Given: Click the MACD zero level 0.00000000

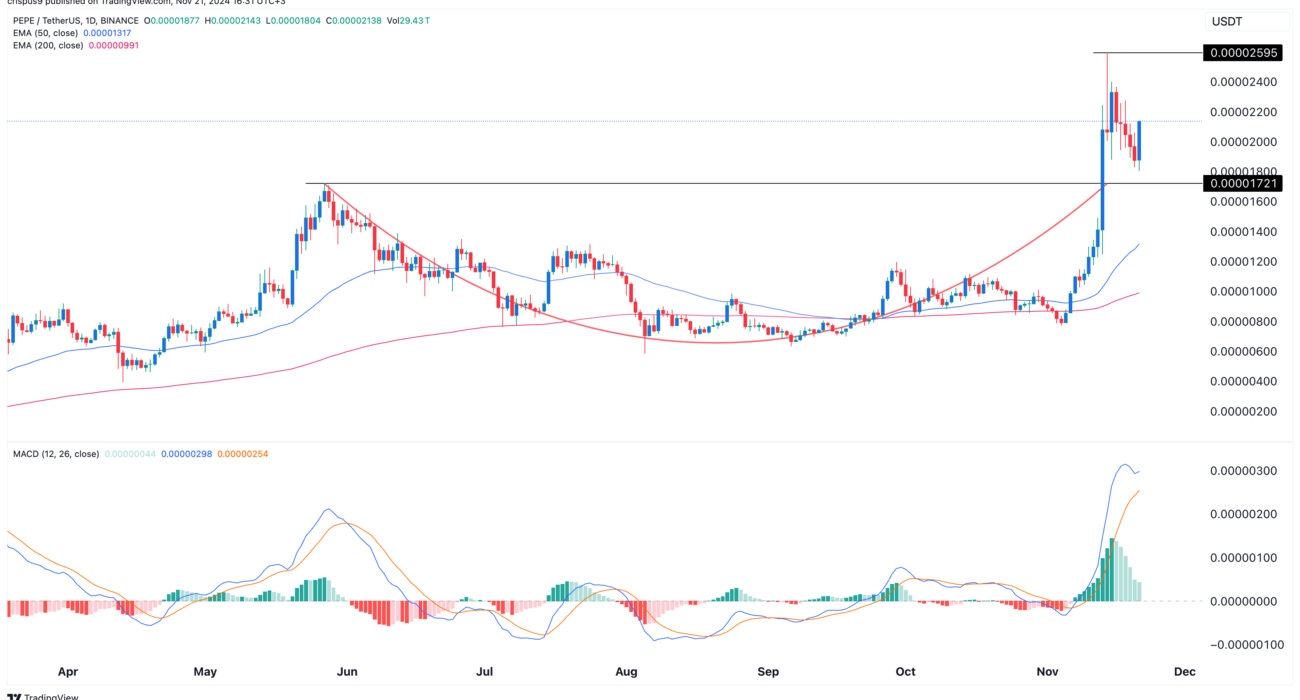Looking at the screenshot, I should [1242, 601].
